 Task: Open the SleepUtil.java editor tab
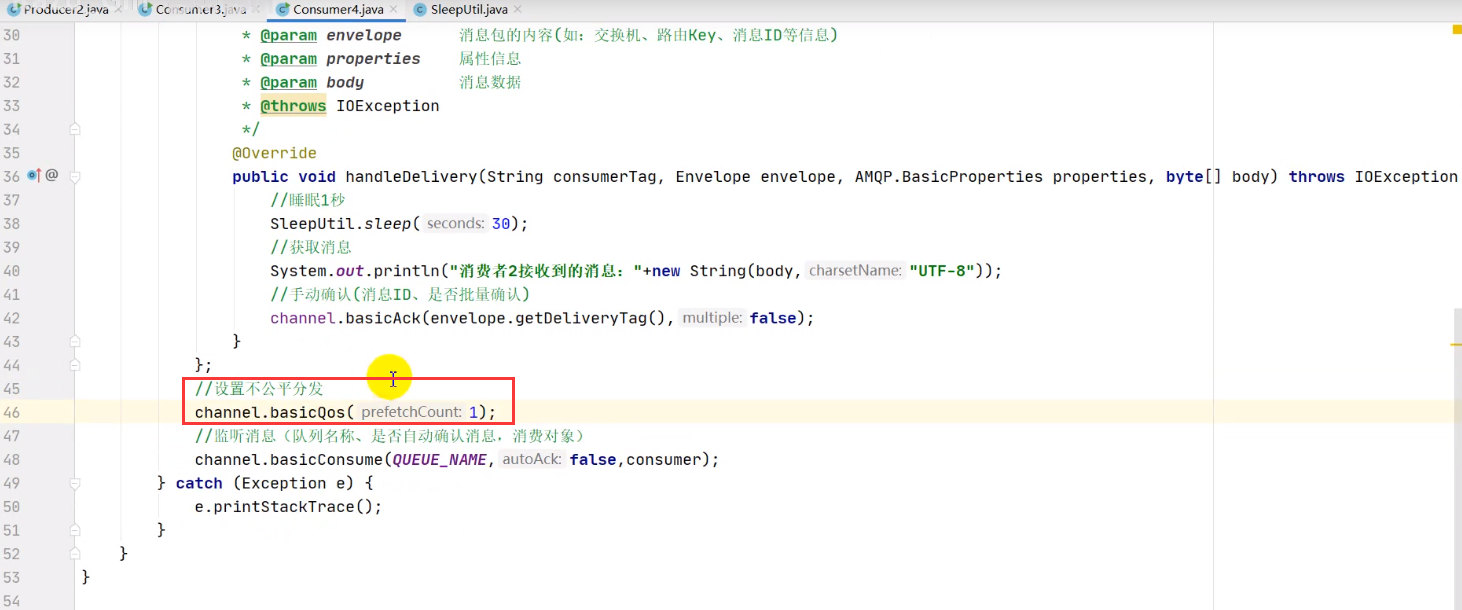point(460,9)
